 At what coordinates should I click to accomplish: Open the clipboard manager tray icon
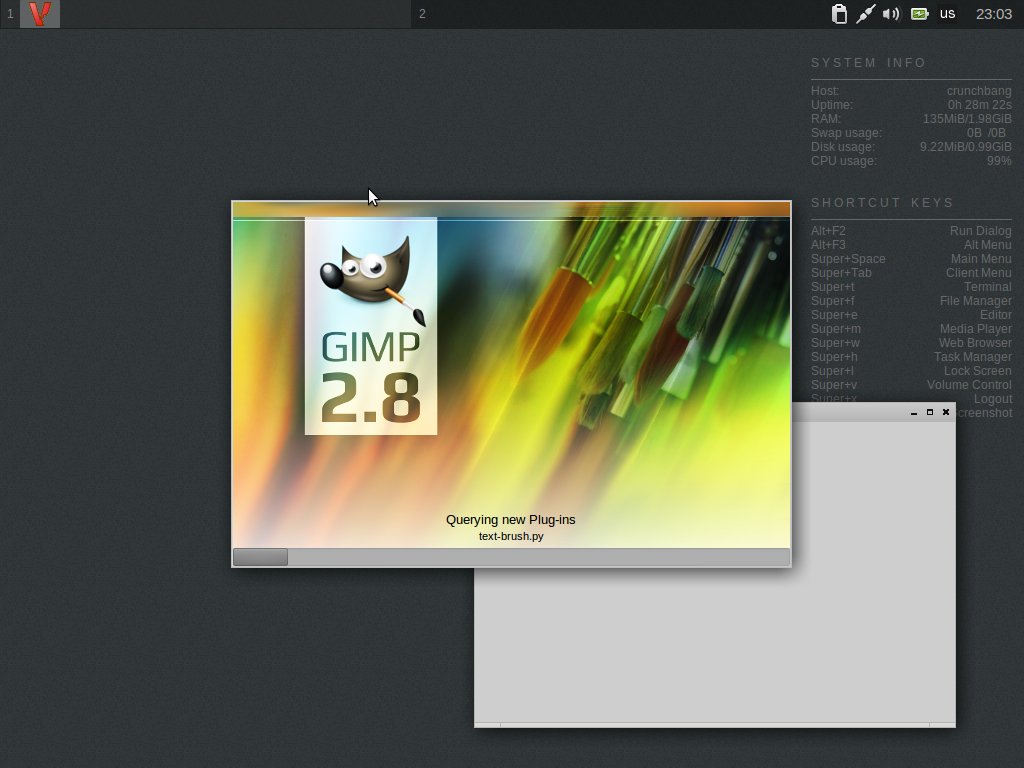pyautogui.click(x=839, y=14)
